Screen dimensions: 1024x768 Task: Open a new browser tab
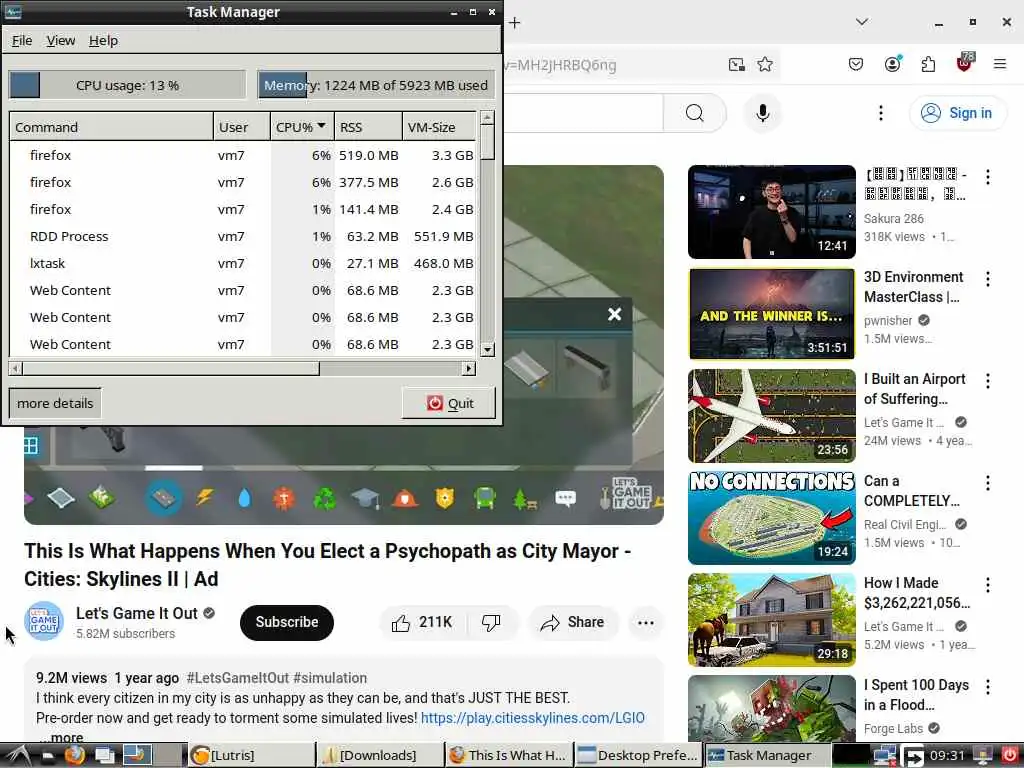[515, 23]
